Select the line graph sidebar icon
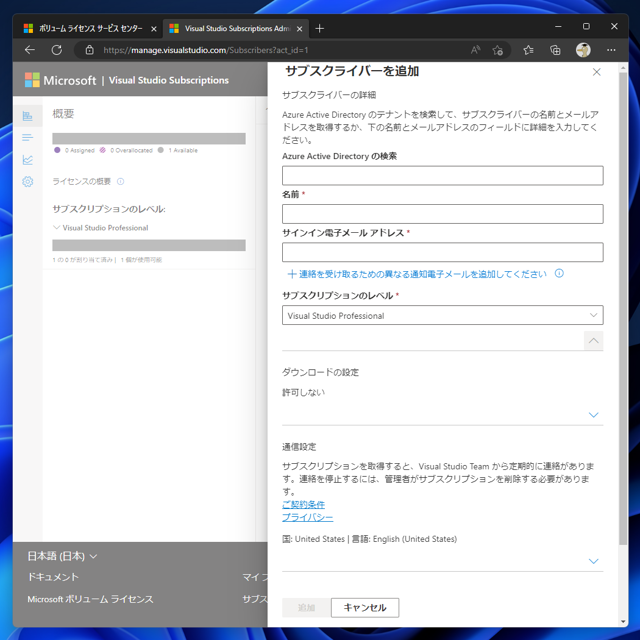Image resolution: width=640 pixels, height=640 pixels. click(x=28, y=160)
